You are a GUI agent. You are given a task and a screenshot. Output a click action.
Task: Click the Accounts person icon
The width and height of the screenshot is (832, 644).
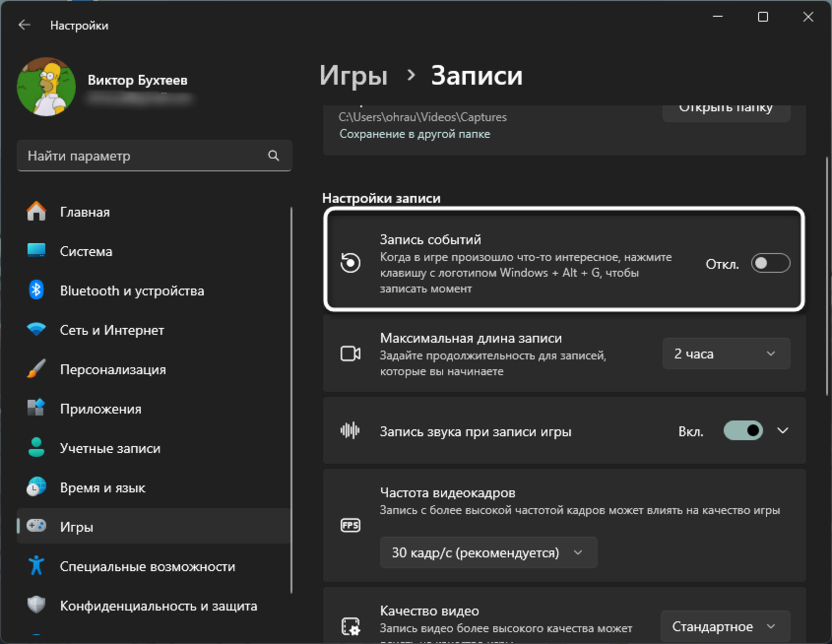pyautogui.click(x=37, y=448)
